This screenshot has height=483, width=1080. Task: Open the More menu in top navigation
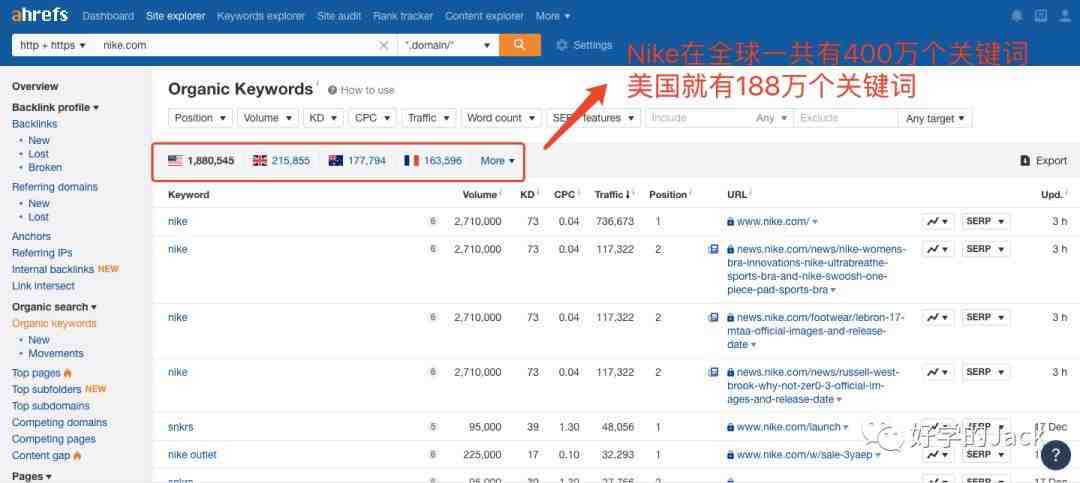point(553,15)
